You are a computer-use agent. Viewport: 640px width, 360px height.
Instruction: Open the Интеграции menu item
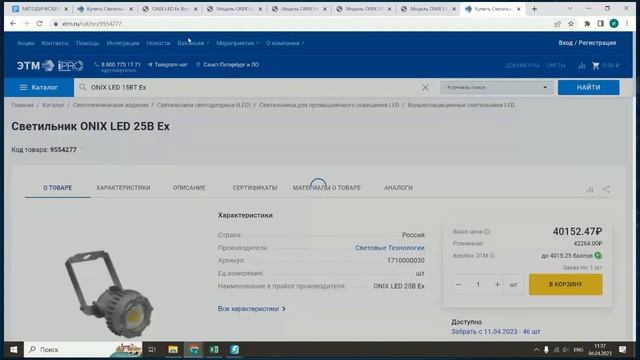pos(123,43)
